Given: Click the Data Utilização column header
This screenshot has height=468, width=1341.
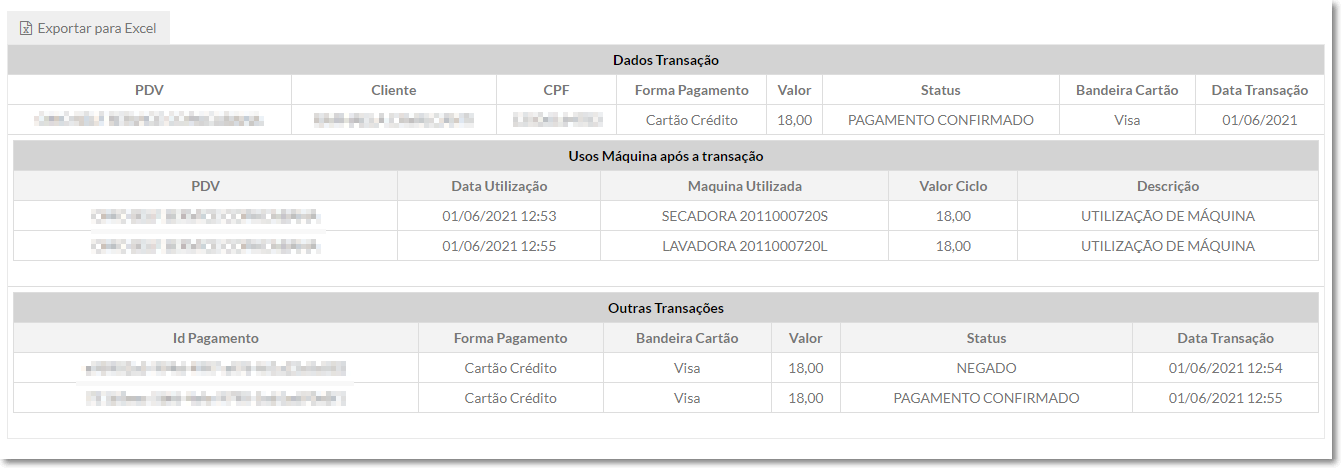Looking at the screenshot, I should point(499,186).
